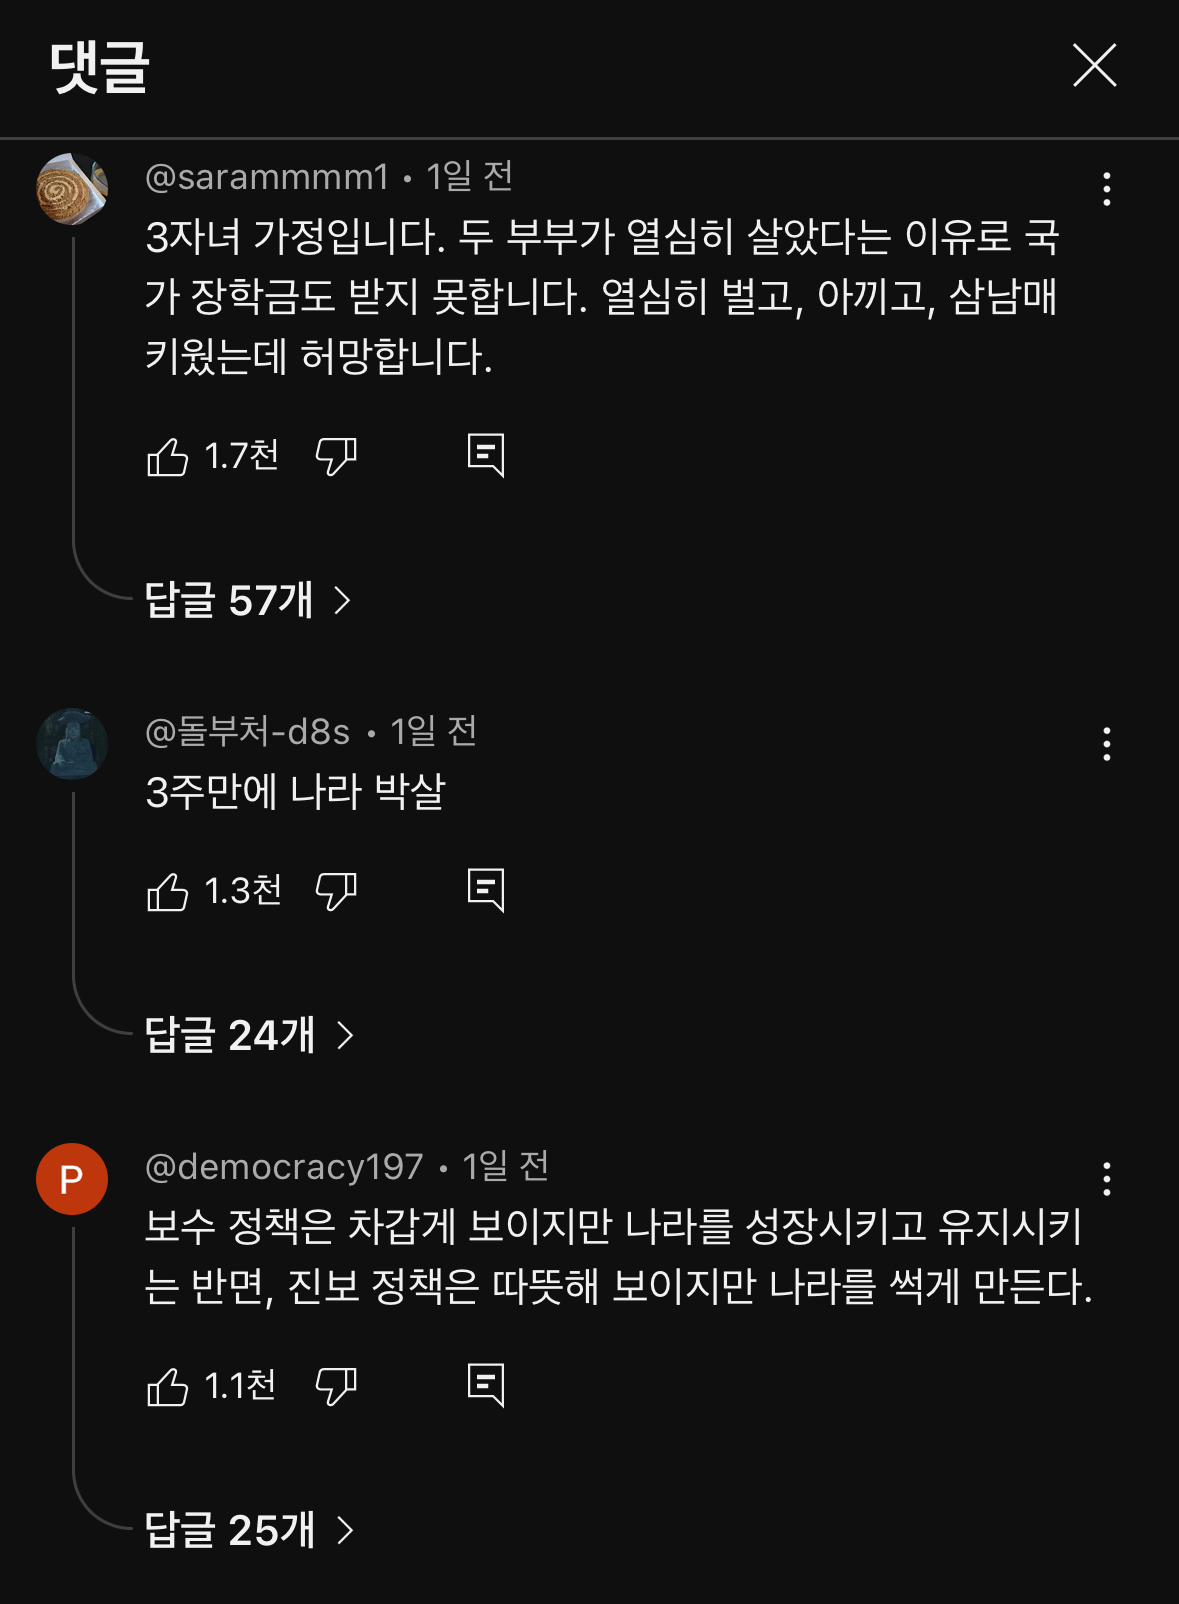Open options menu for @돌부처-d8s comment
This screenshot has height=1604, width=1179.
coord(1106,744)
